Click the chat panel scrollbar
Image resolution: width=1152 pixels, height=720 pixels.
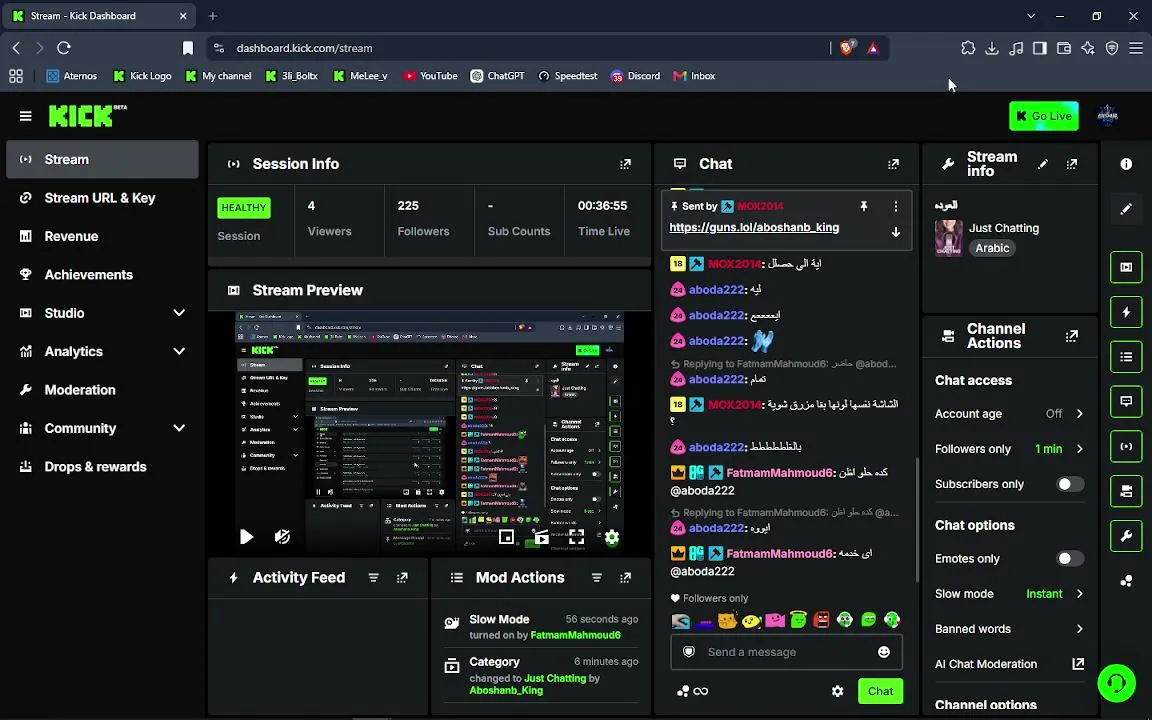pyautogui.click(x=916, y=520)
